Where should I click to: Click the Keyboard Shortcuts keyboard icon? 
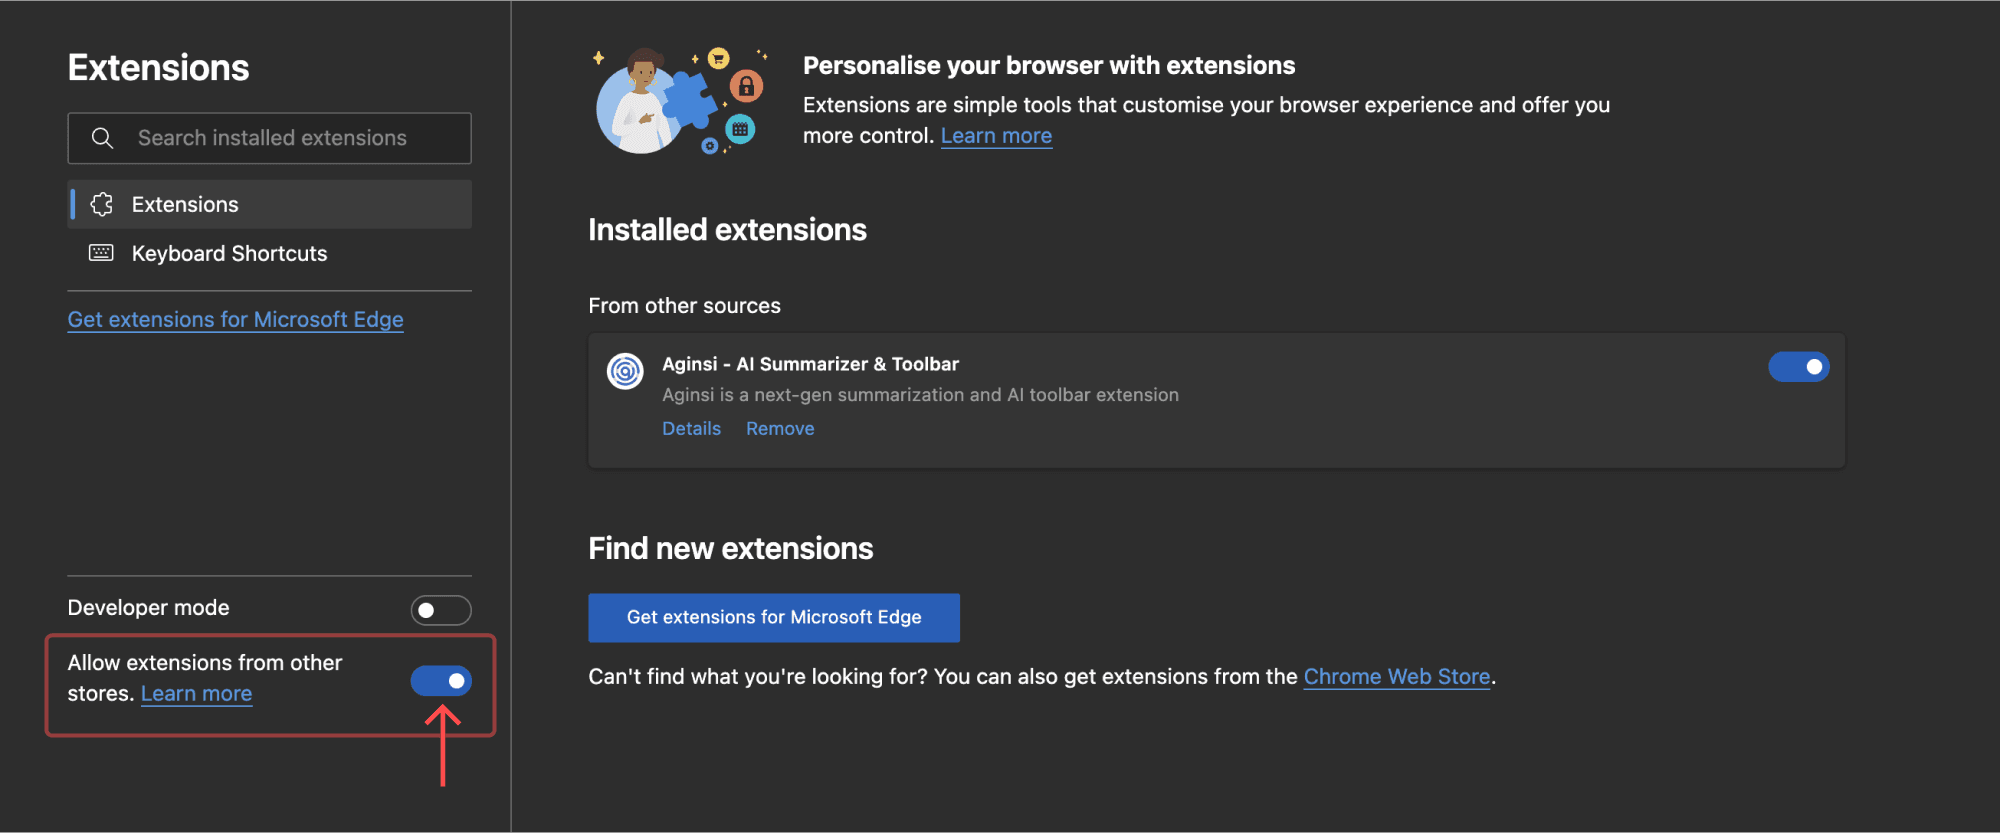point(101,253)
